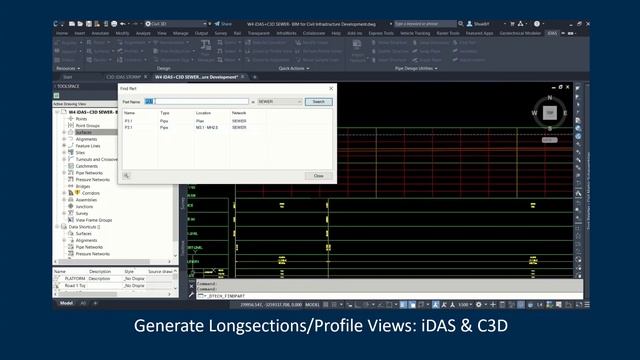Switch to the Start drawing tab
Screen dimensions: 640x360
68,77
